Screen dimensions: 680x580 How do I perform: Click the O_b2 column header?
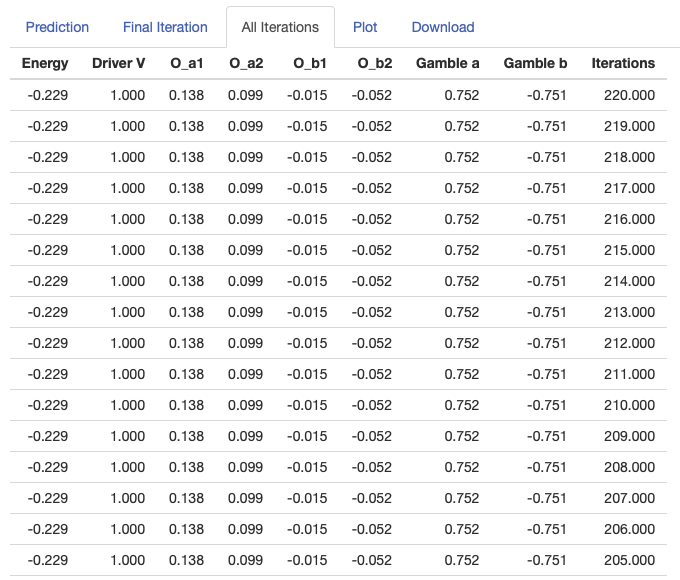375,63
